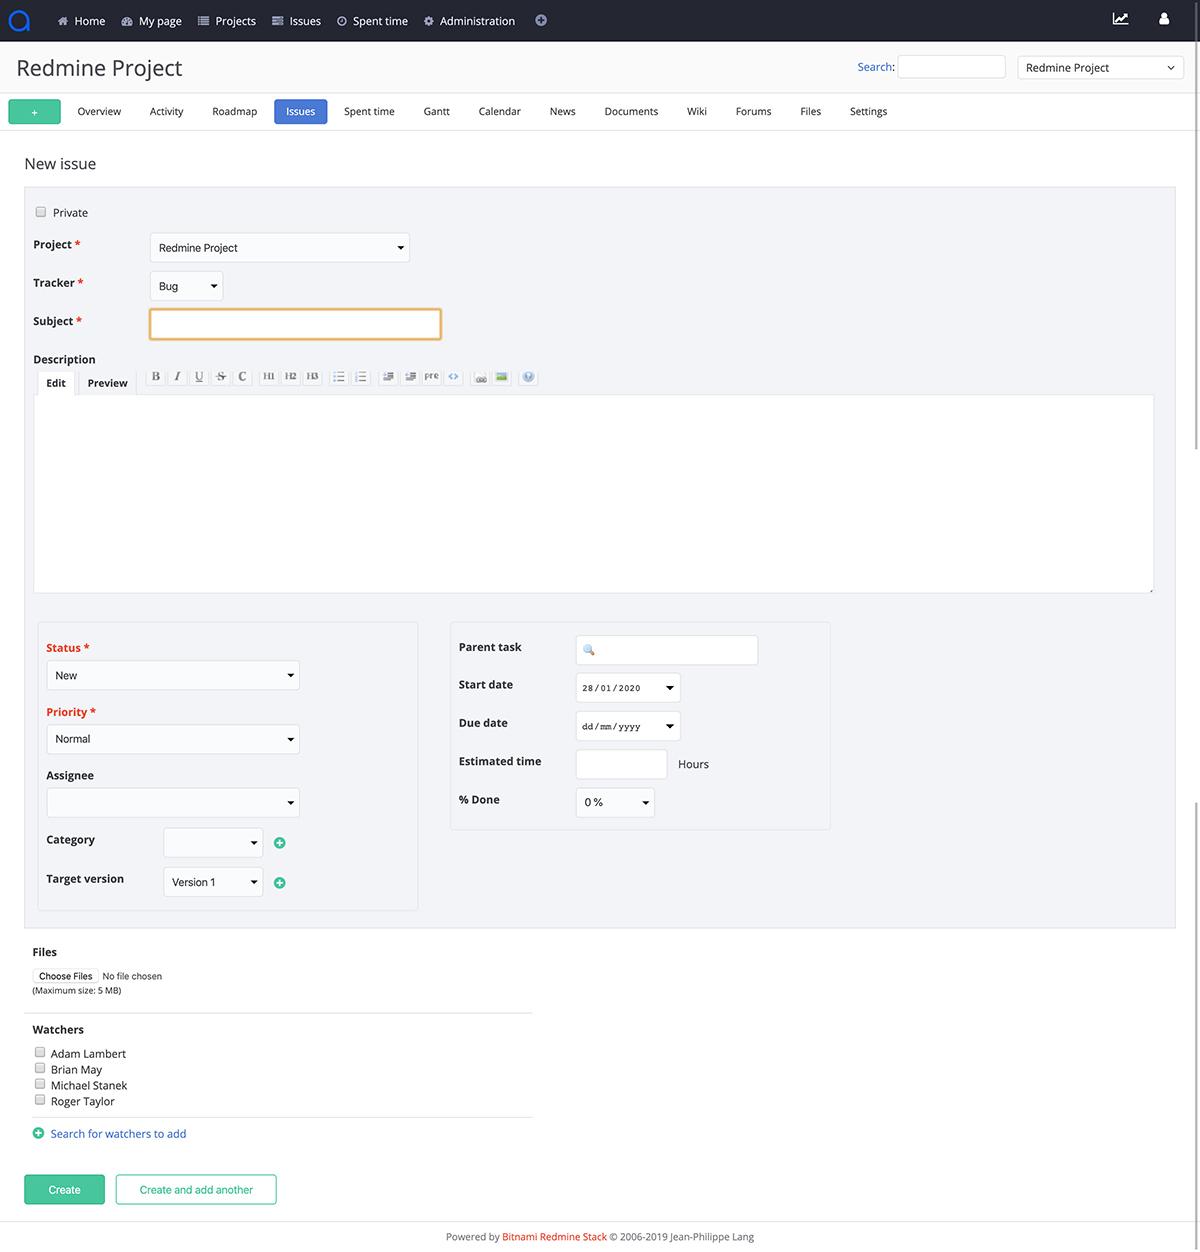Add new version with green plus icon

pyautogui.click(x=280, y=883)
